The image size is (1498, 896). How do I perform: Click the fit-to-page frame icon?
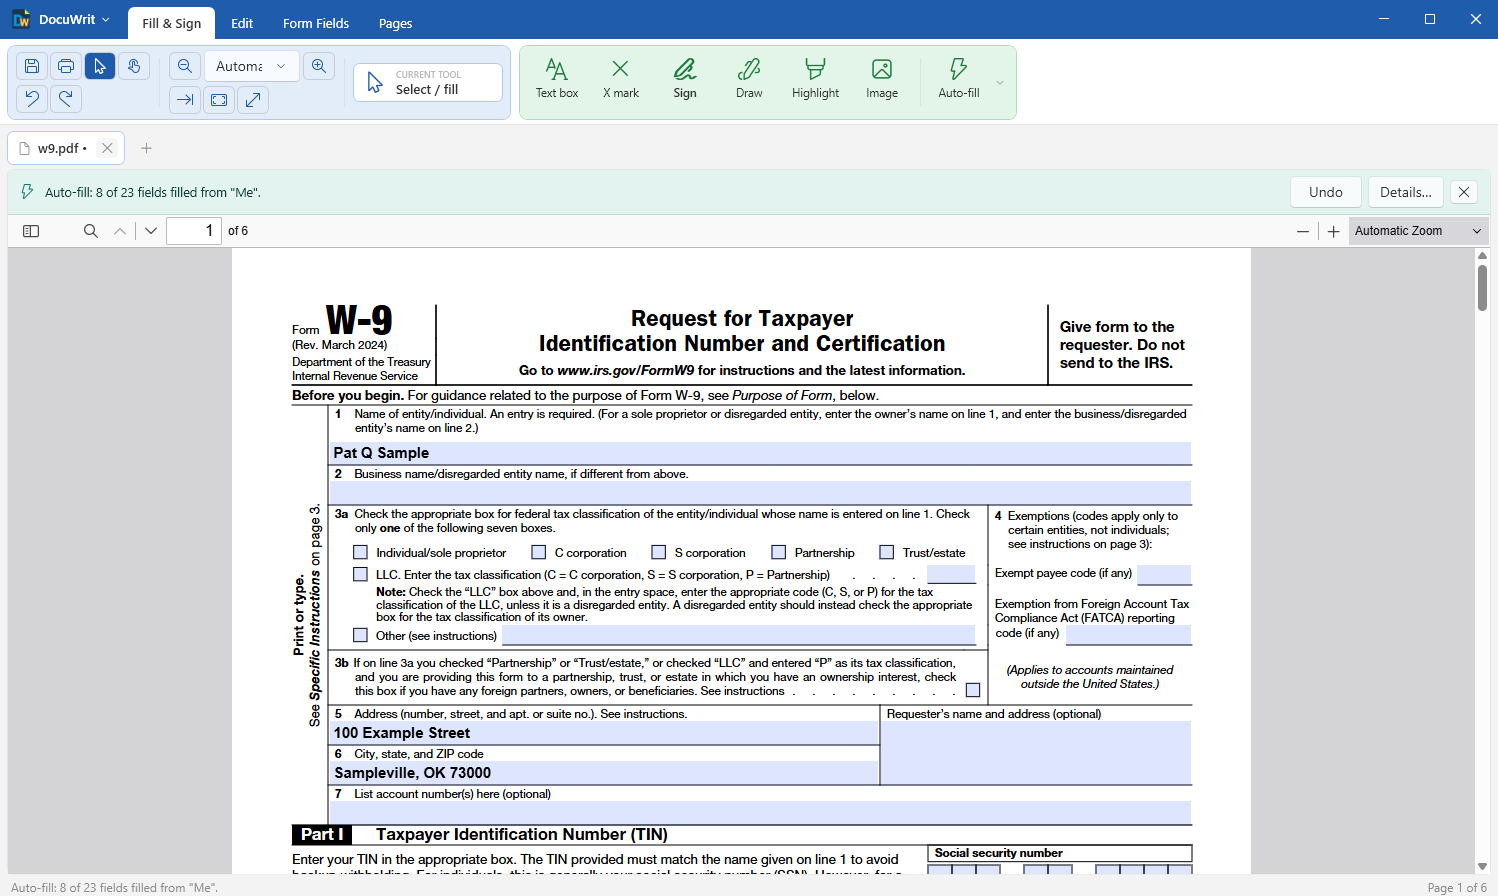(x=219, y=99)
